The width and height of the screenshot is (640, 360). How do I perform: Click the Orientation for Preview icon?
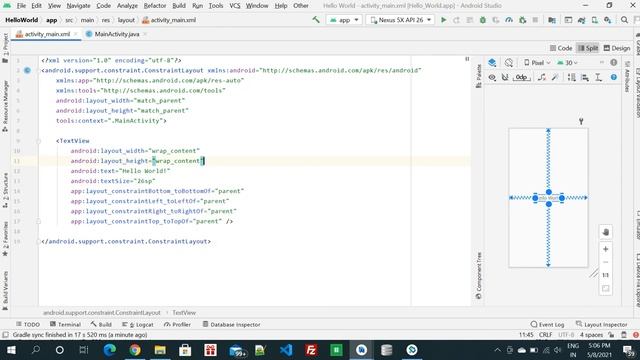509,62
